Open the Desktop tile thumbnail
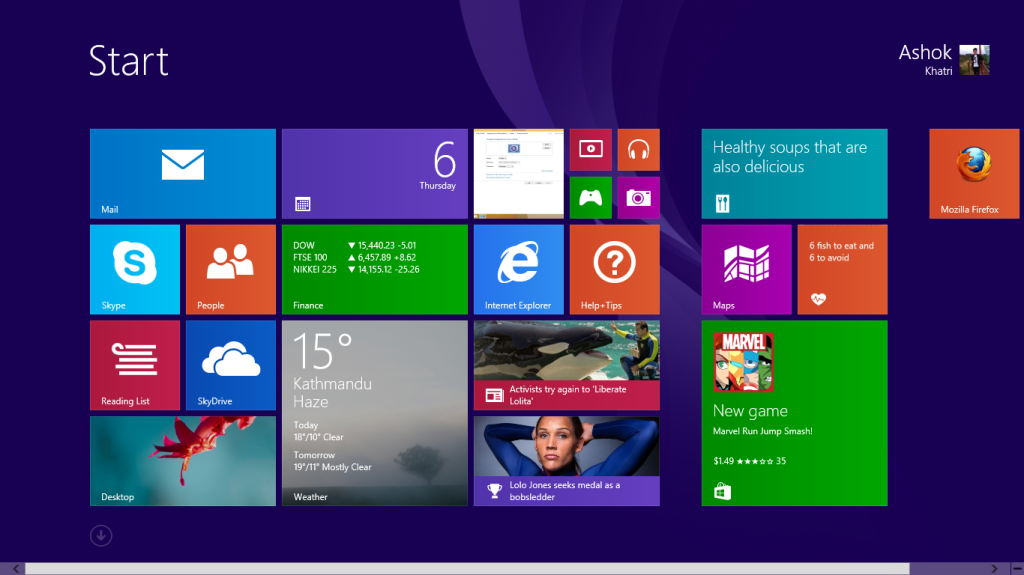The image size is (1024, 575). [x=182, y=461]
